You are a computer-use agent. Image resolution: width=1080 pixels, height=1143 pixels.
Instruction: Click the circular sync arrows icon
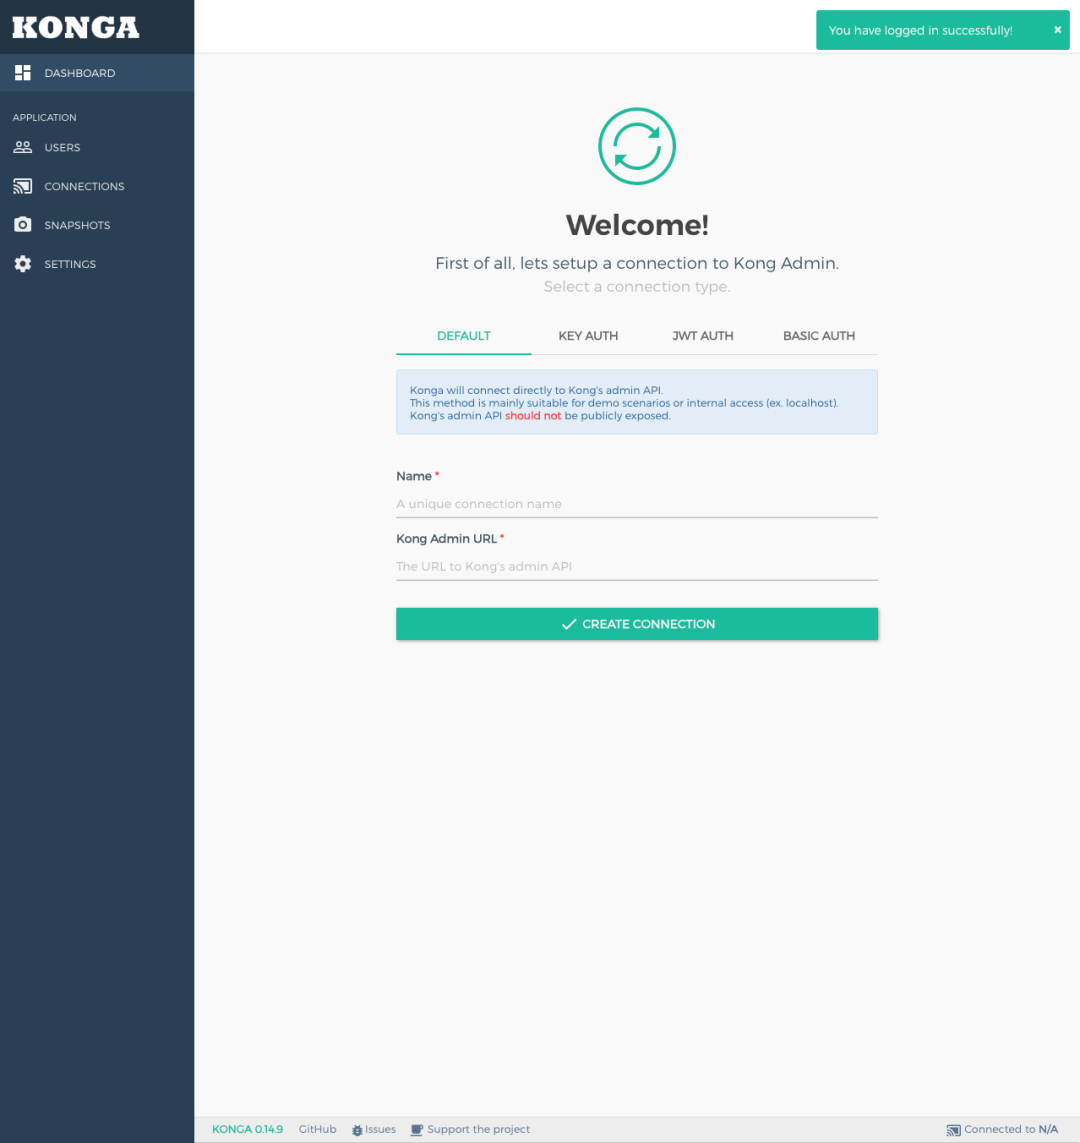pos(637,147)
